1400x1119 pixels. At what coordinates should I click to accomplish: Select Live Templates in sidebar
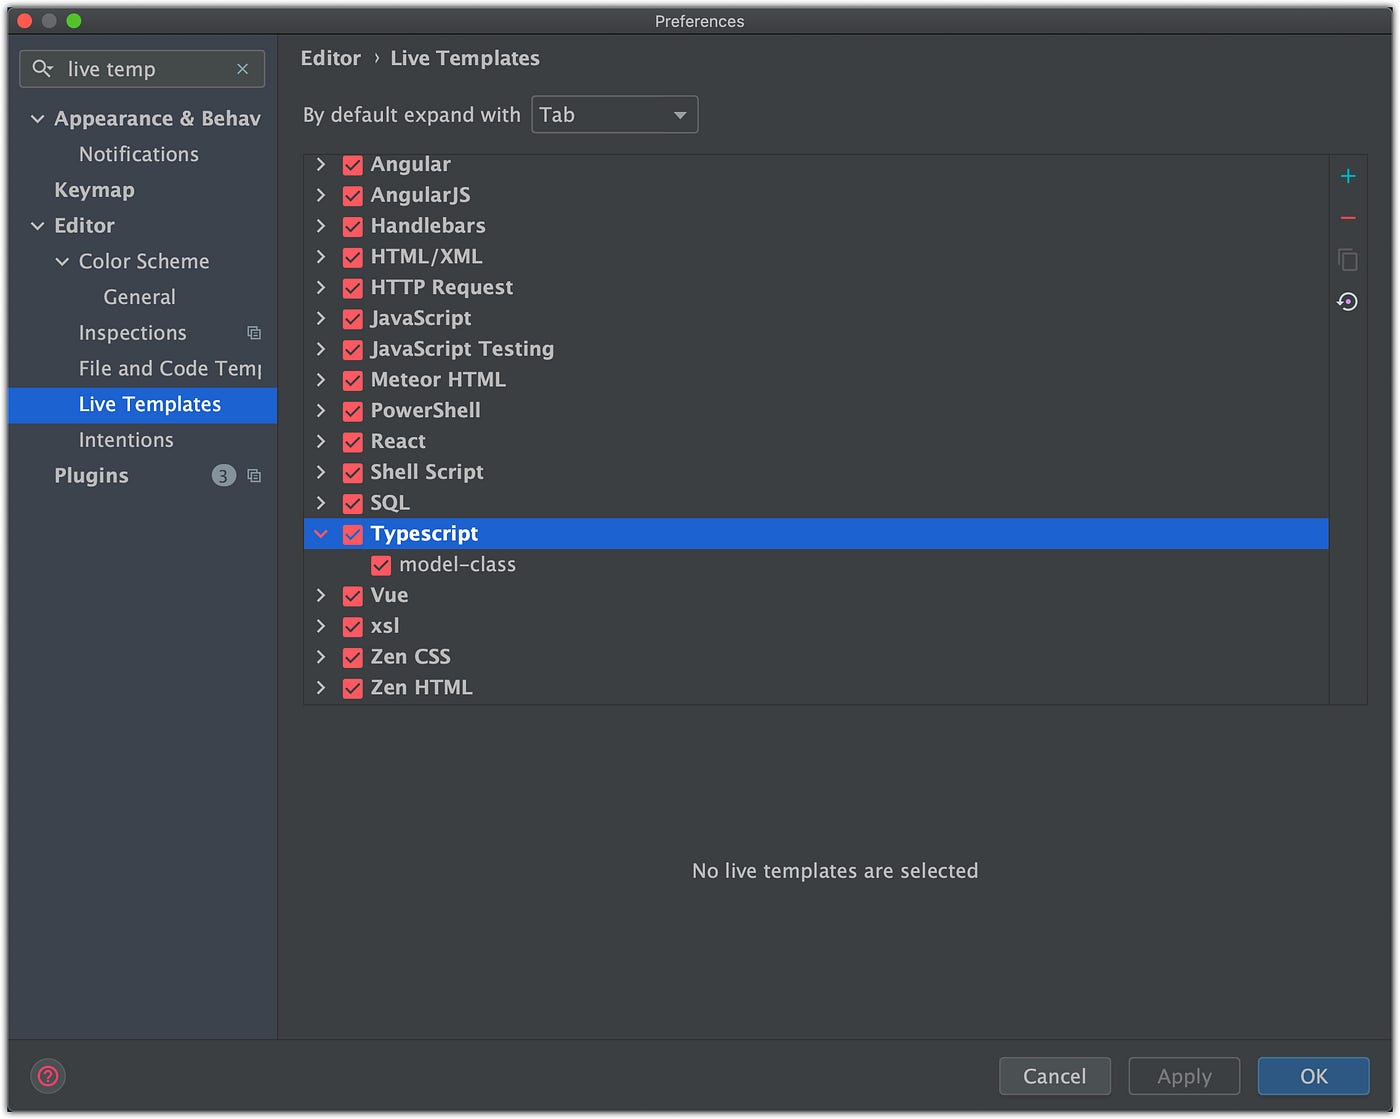pyautogui.click(x=142, y=405)
